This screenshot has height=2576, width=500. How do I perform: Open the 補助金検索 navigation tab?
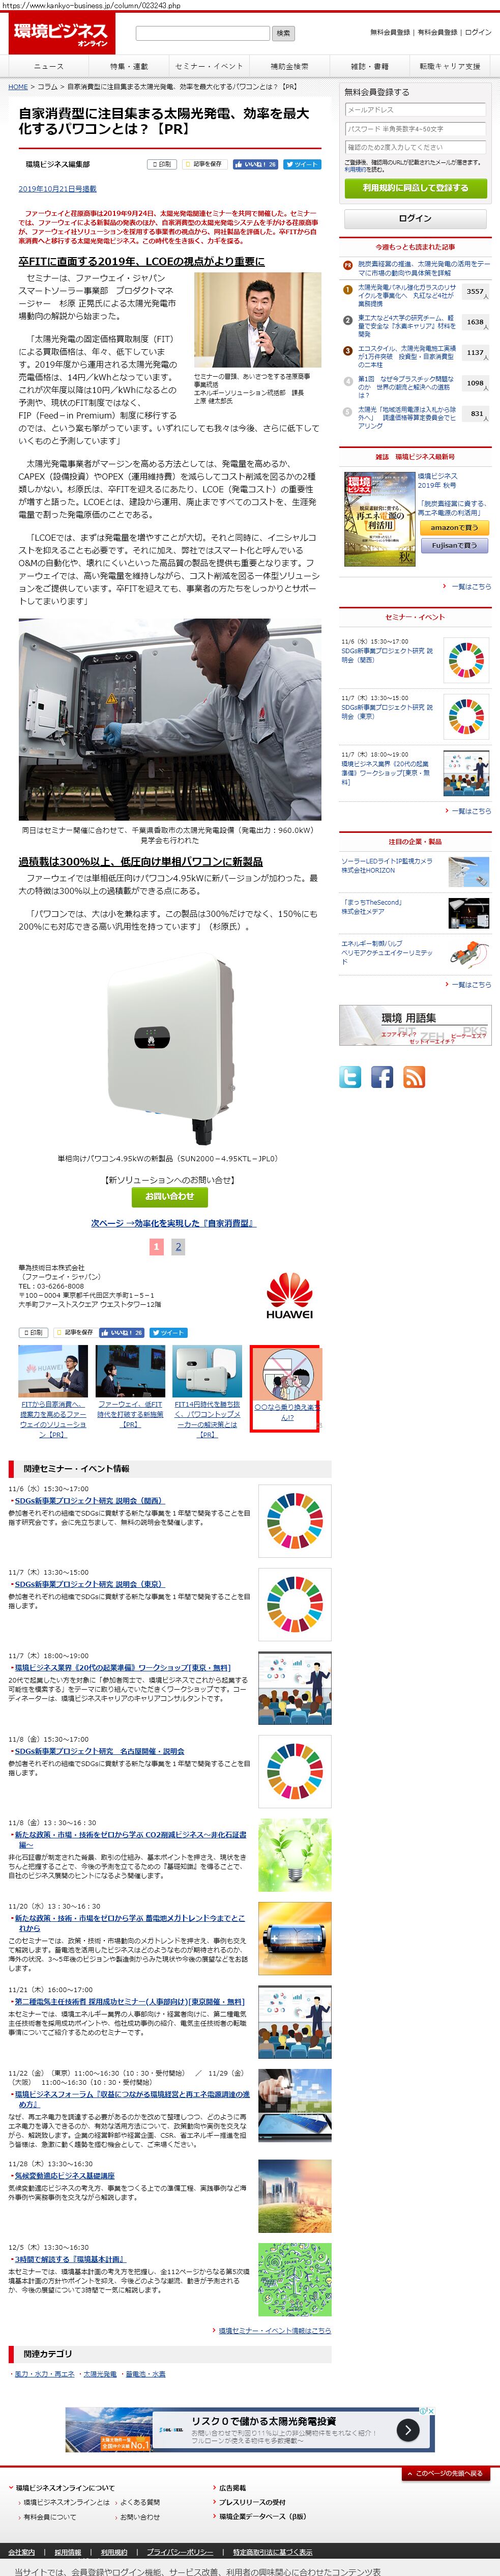pyautogui.click(x=289, y=66)
